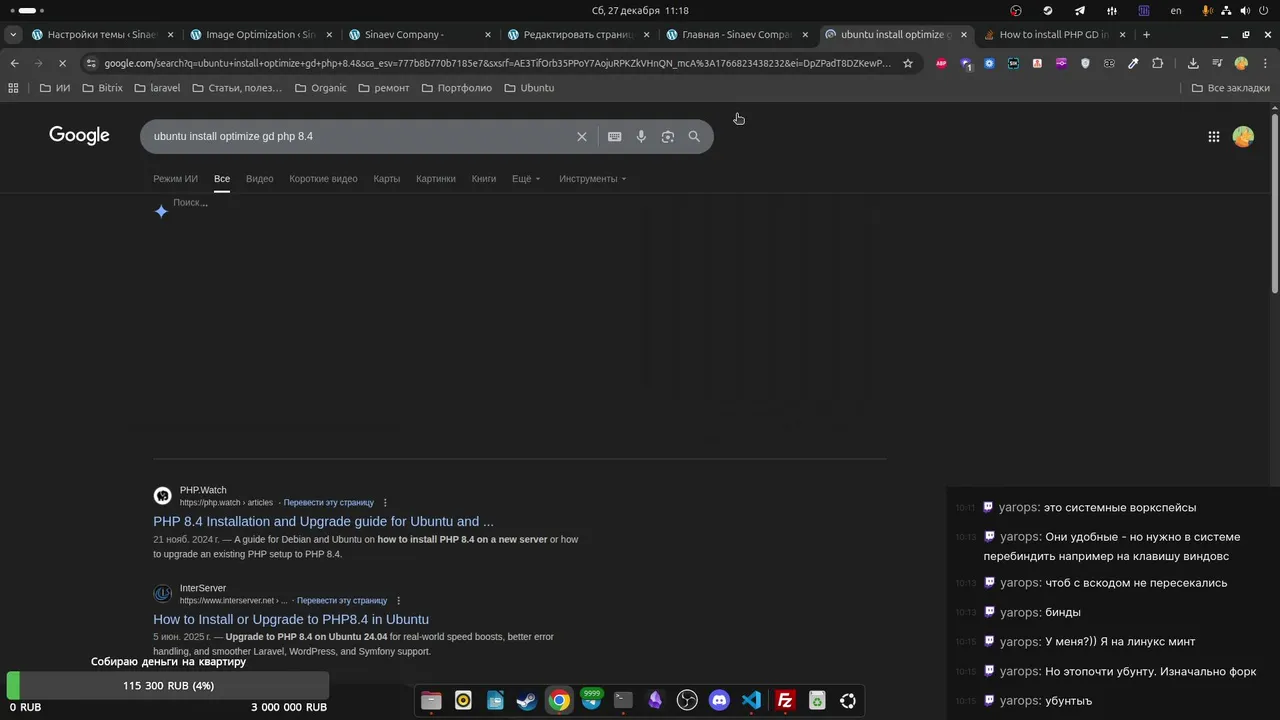Click the Google logo
The height and width of the screenshot is (720, 1280).
pyautogui.click(x=79, y=136)
